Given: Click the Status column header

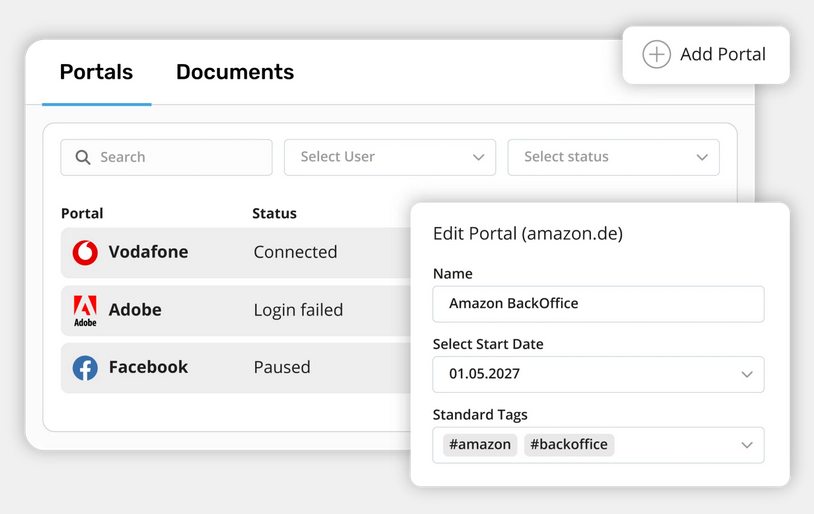Looking at the screenshot, I should click(274, 213).
